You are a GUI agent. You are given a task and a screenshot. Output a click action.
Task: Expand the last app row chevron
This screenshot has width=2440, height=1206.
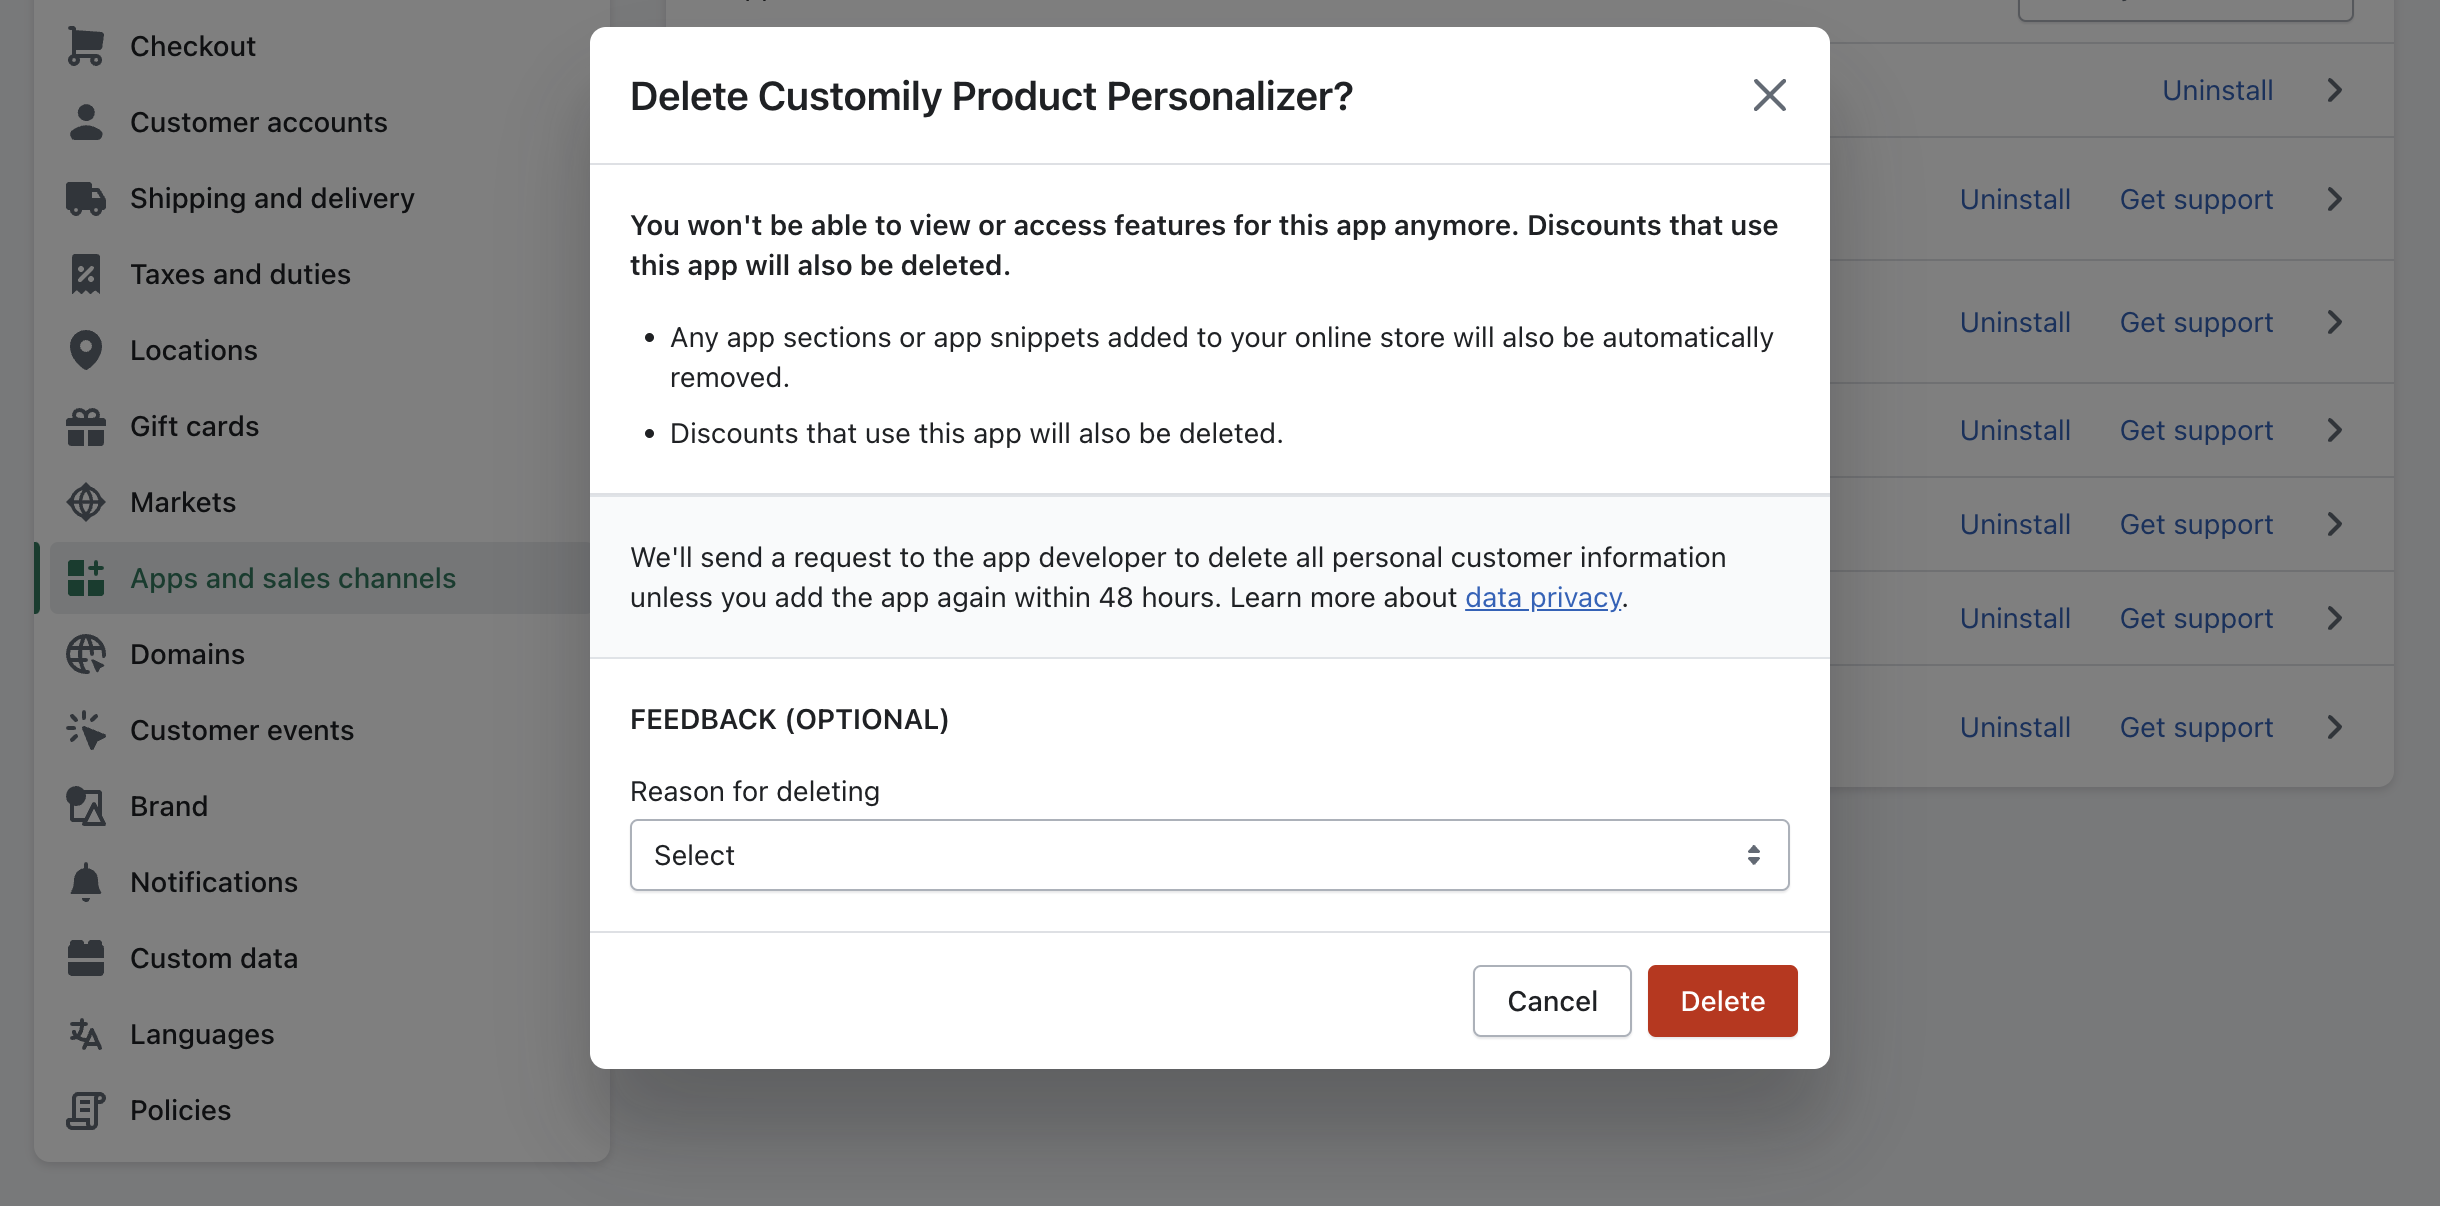point(2335,727)
